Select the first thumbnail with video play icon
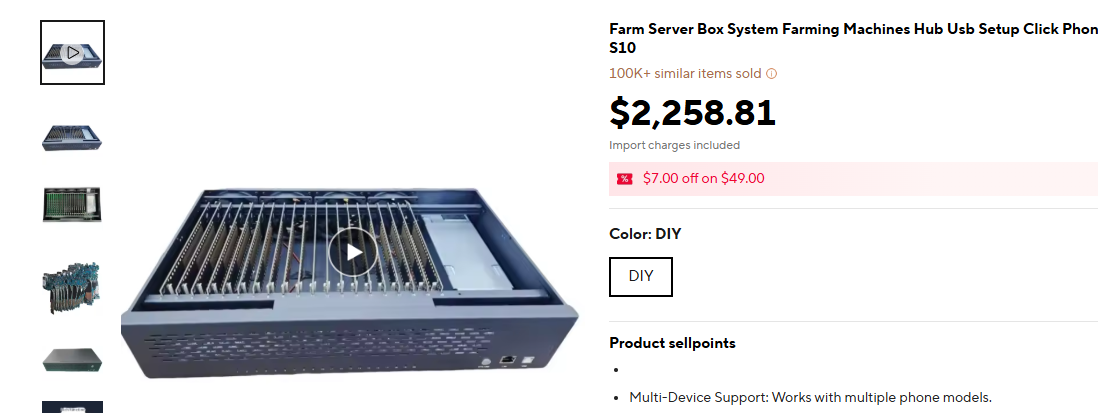 coord(72,52)
